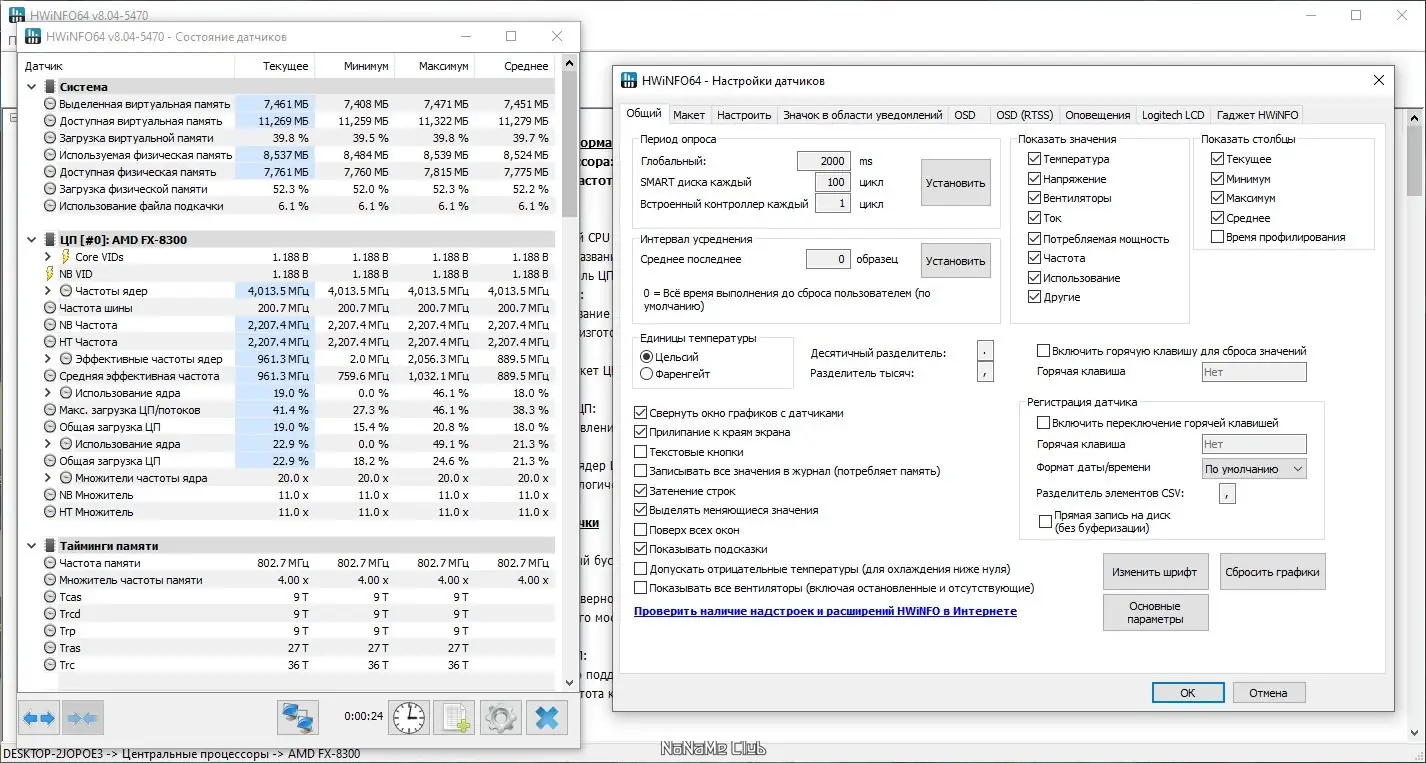1426x763 pixels.
Task: Enable the Фаренгейт temperature unit
Action: [646, 373]
